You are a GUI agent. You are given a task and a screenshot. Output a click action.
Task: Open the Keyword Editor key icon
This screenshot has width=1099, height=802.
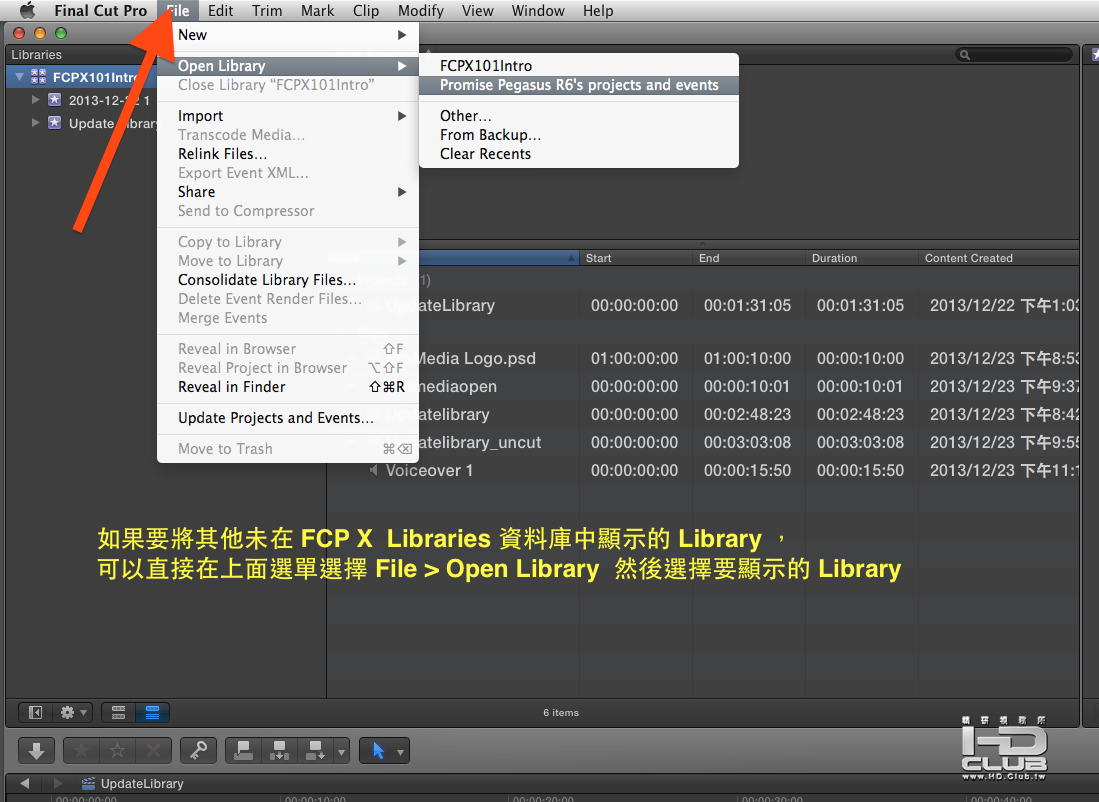coord(198,751)
